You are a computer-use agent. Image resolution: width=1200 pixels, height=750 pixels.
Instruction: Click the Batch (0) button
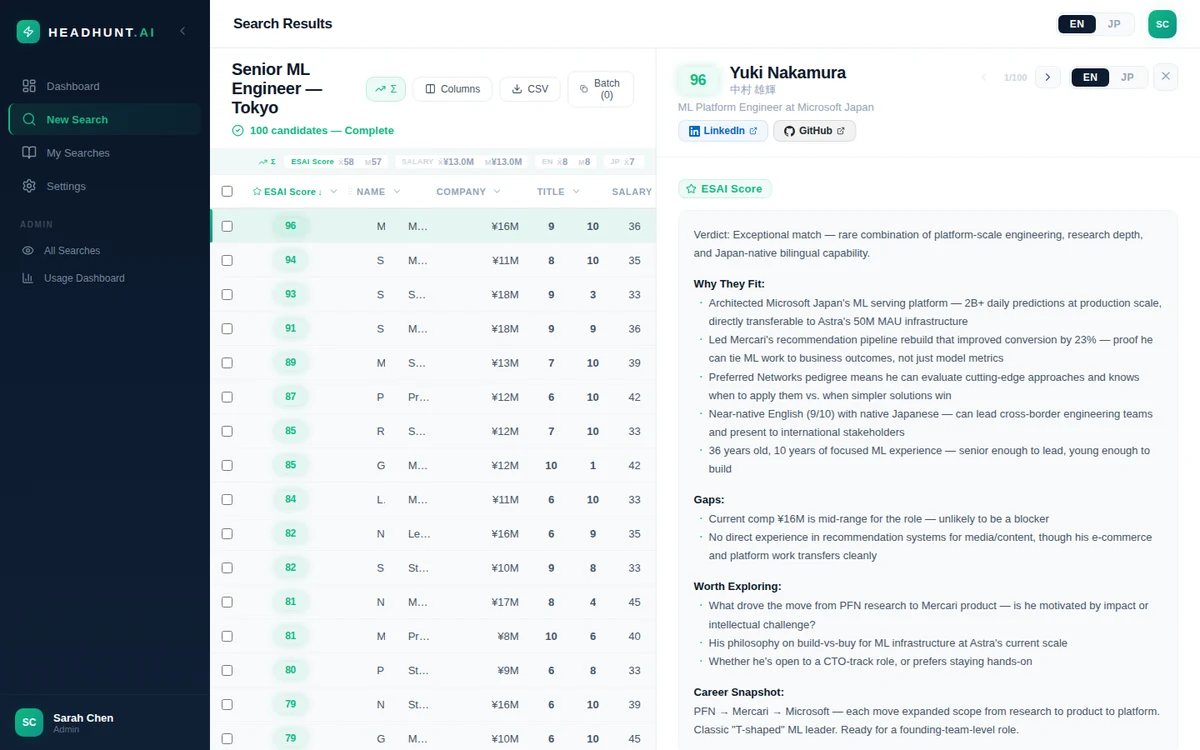tap(600, 88)
